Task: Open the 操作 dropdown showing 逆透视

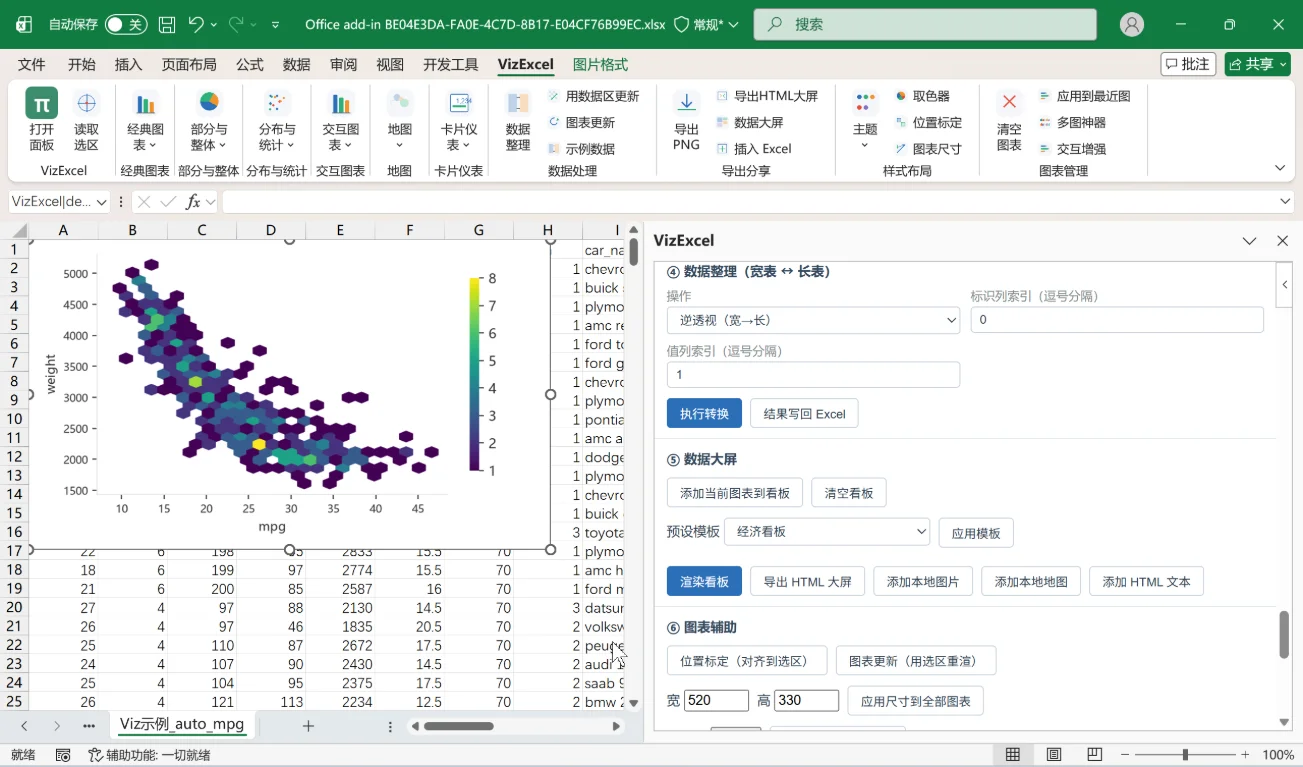Action: [x=813, y=320]
